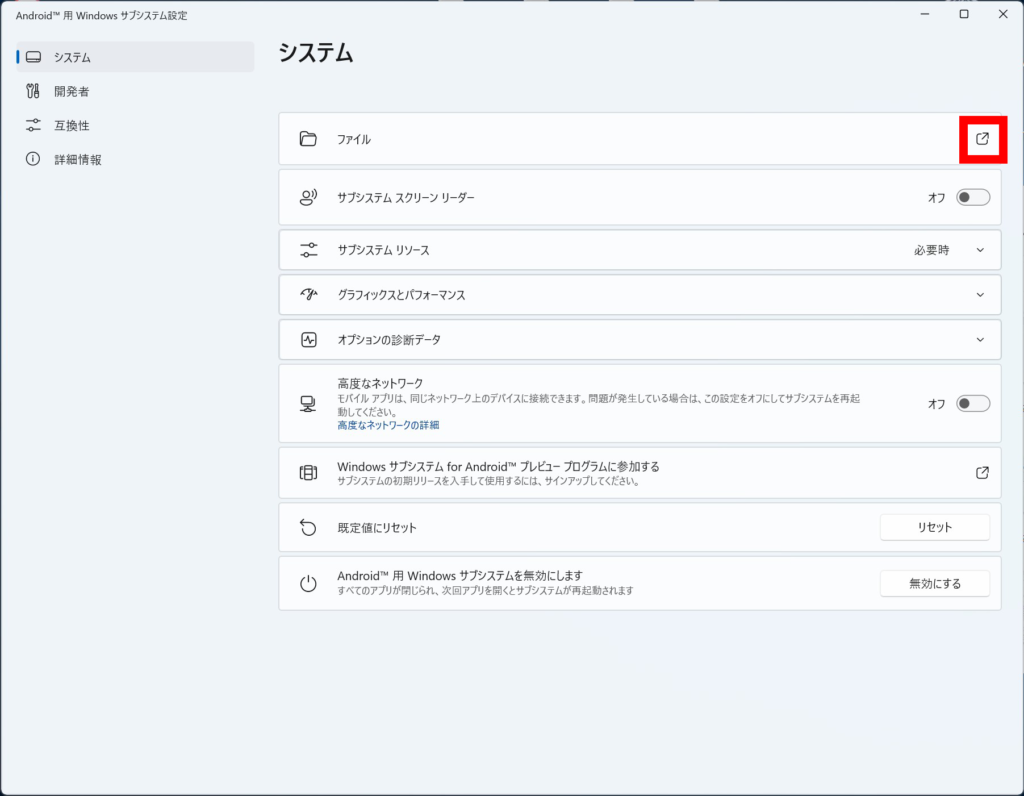Screen dimensions: 1024x796
Task: Click the preview program icon beside Windows サブシステム for Android
Action: pyautogui.click(x=308, y=473)
